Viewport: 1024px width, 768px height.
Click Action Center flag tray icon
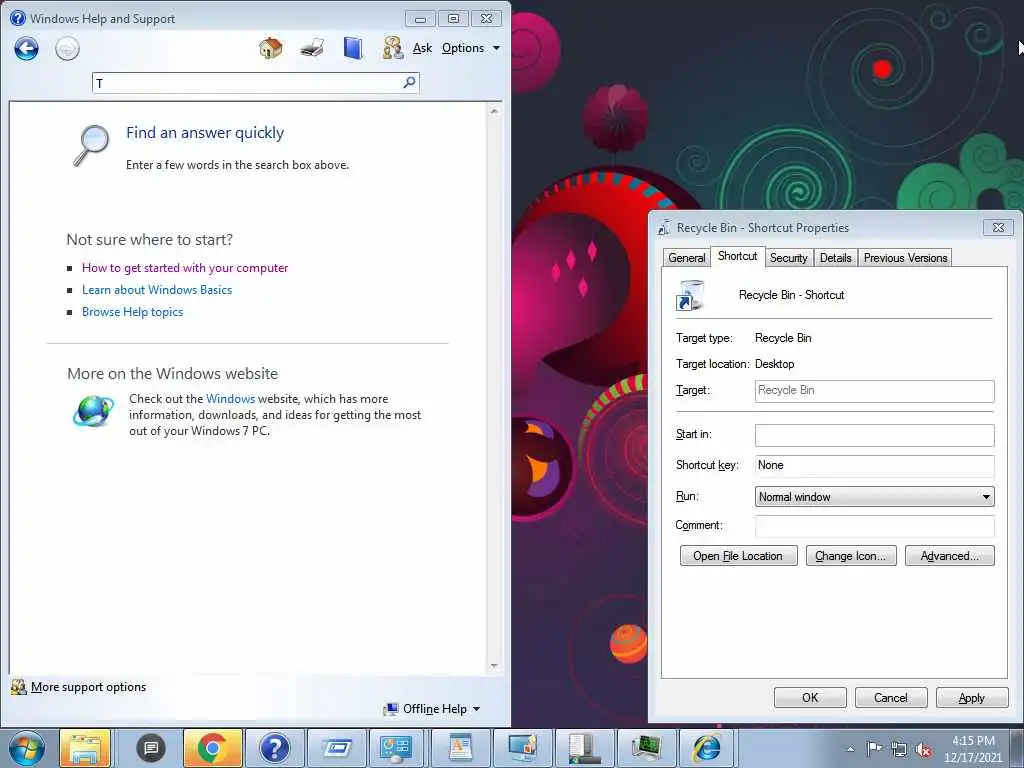tap(874, 748)
